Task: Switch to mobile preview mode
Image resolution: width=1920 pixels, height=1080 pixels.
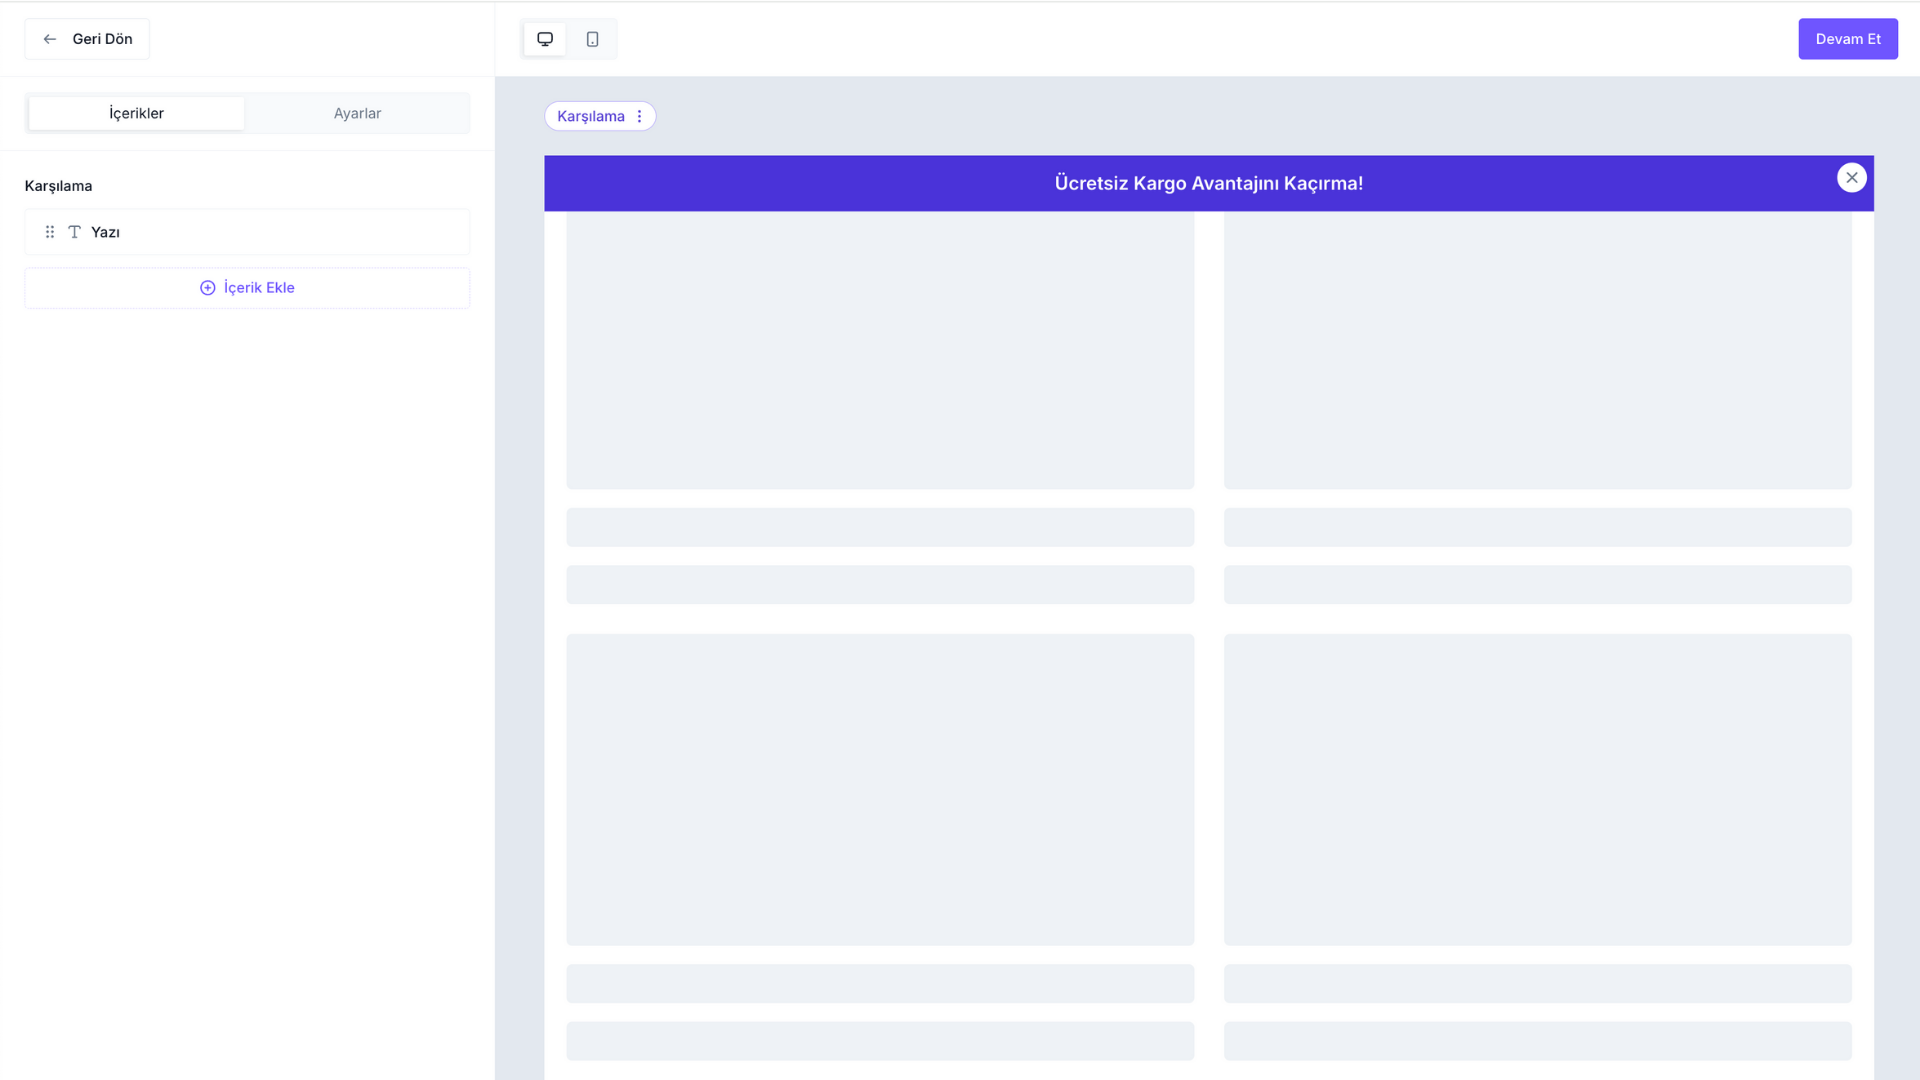Action: (x=592, y=39)
